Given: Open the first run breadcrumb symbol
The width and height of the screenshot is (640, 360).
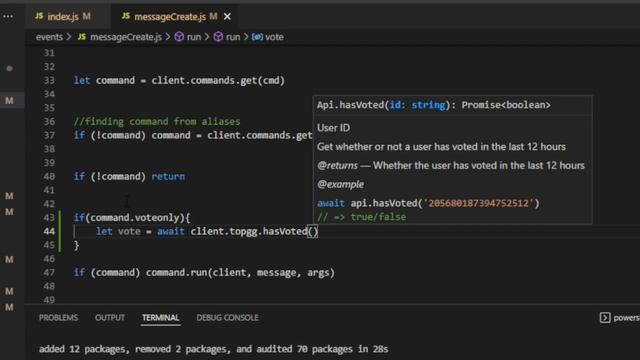Looking at the screenshot, I should [x=194, y=37].
